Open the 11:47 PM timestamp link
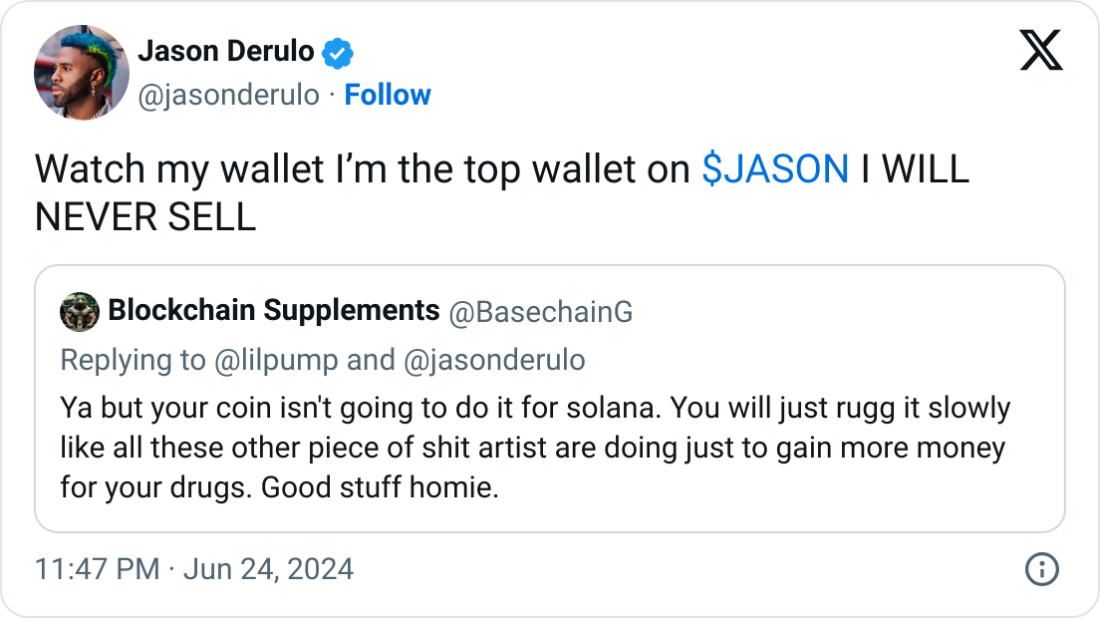 pyautogui.click(x=97, y=570)
